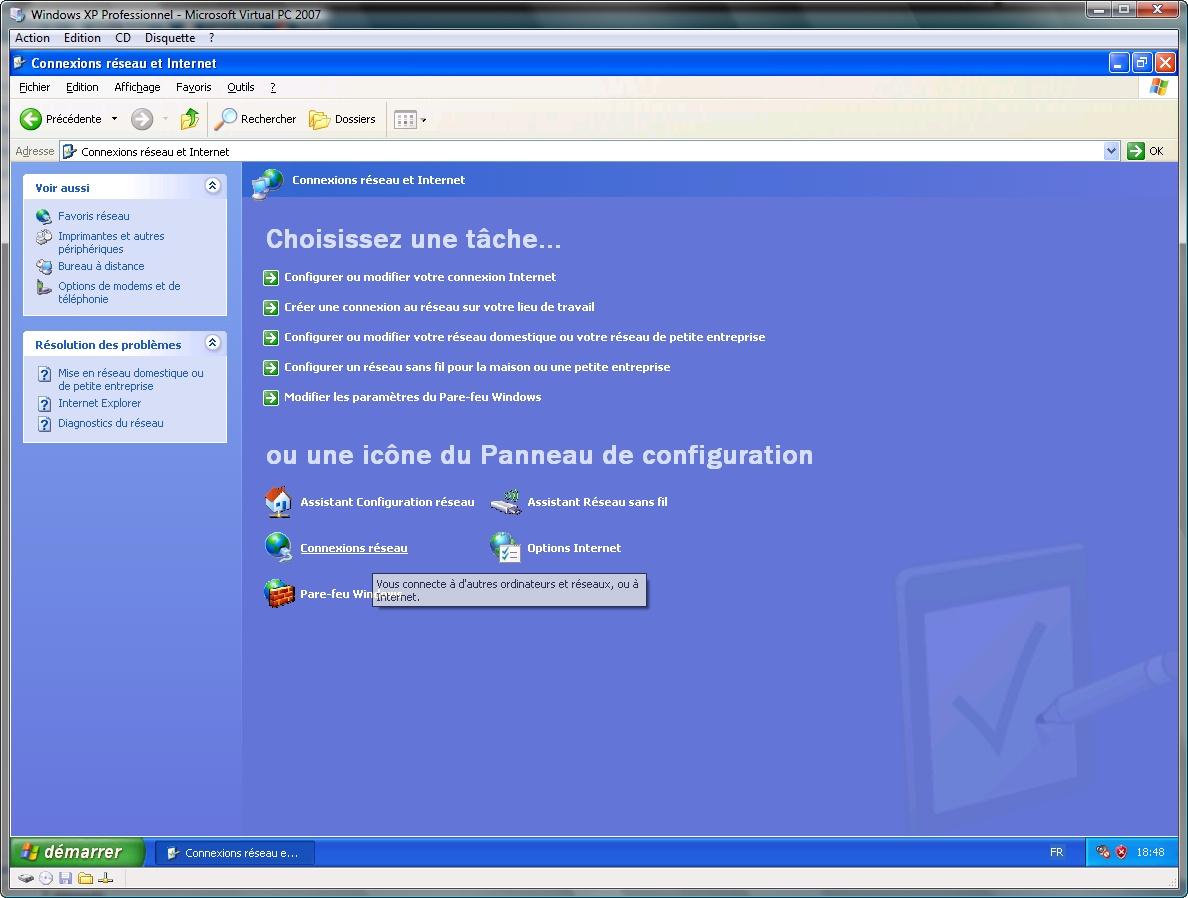This screenshot has width=1188, height=898.
Task: Open Virtual PC CD menu
Action: tap(123, 38)
